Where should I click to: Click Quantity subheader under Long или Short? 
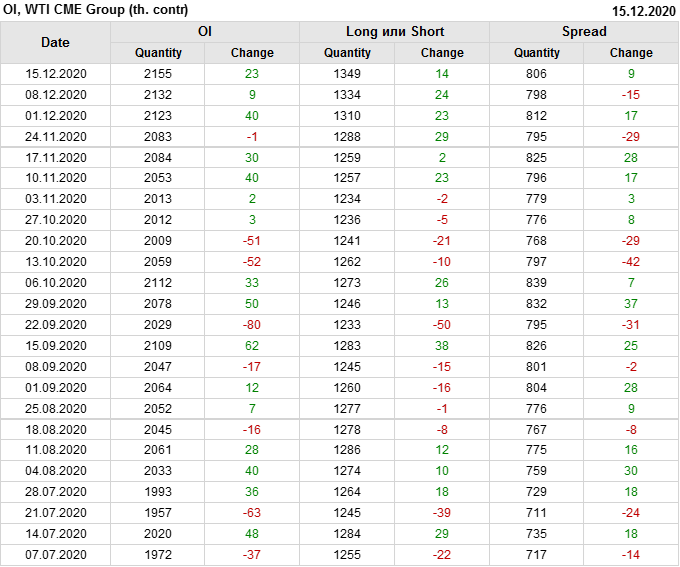pos(347,53)
